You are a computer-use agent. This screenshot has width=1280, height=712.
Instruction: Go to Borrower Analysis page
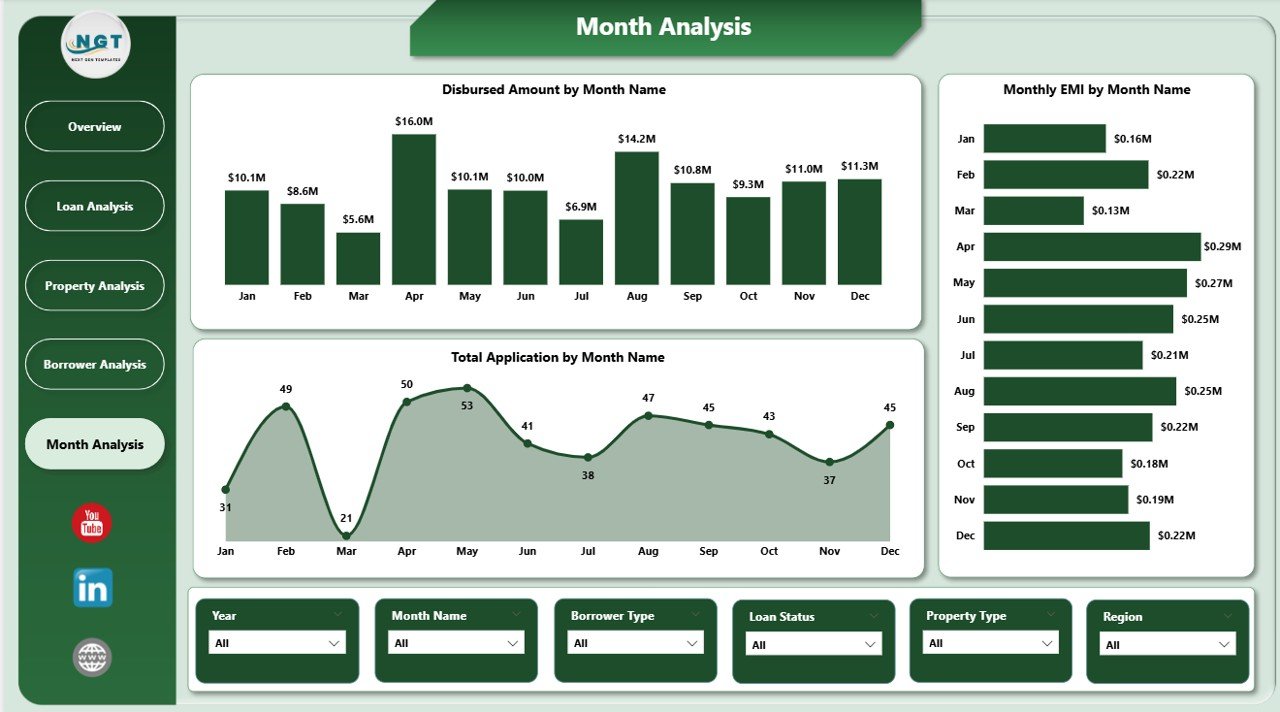(94, 364)
